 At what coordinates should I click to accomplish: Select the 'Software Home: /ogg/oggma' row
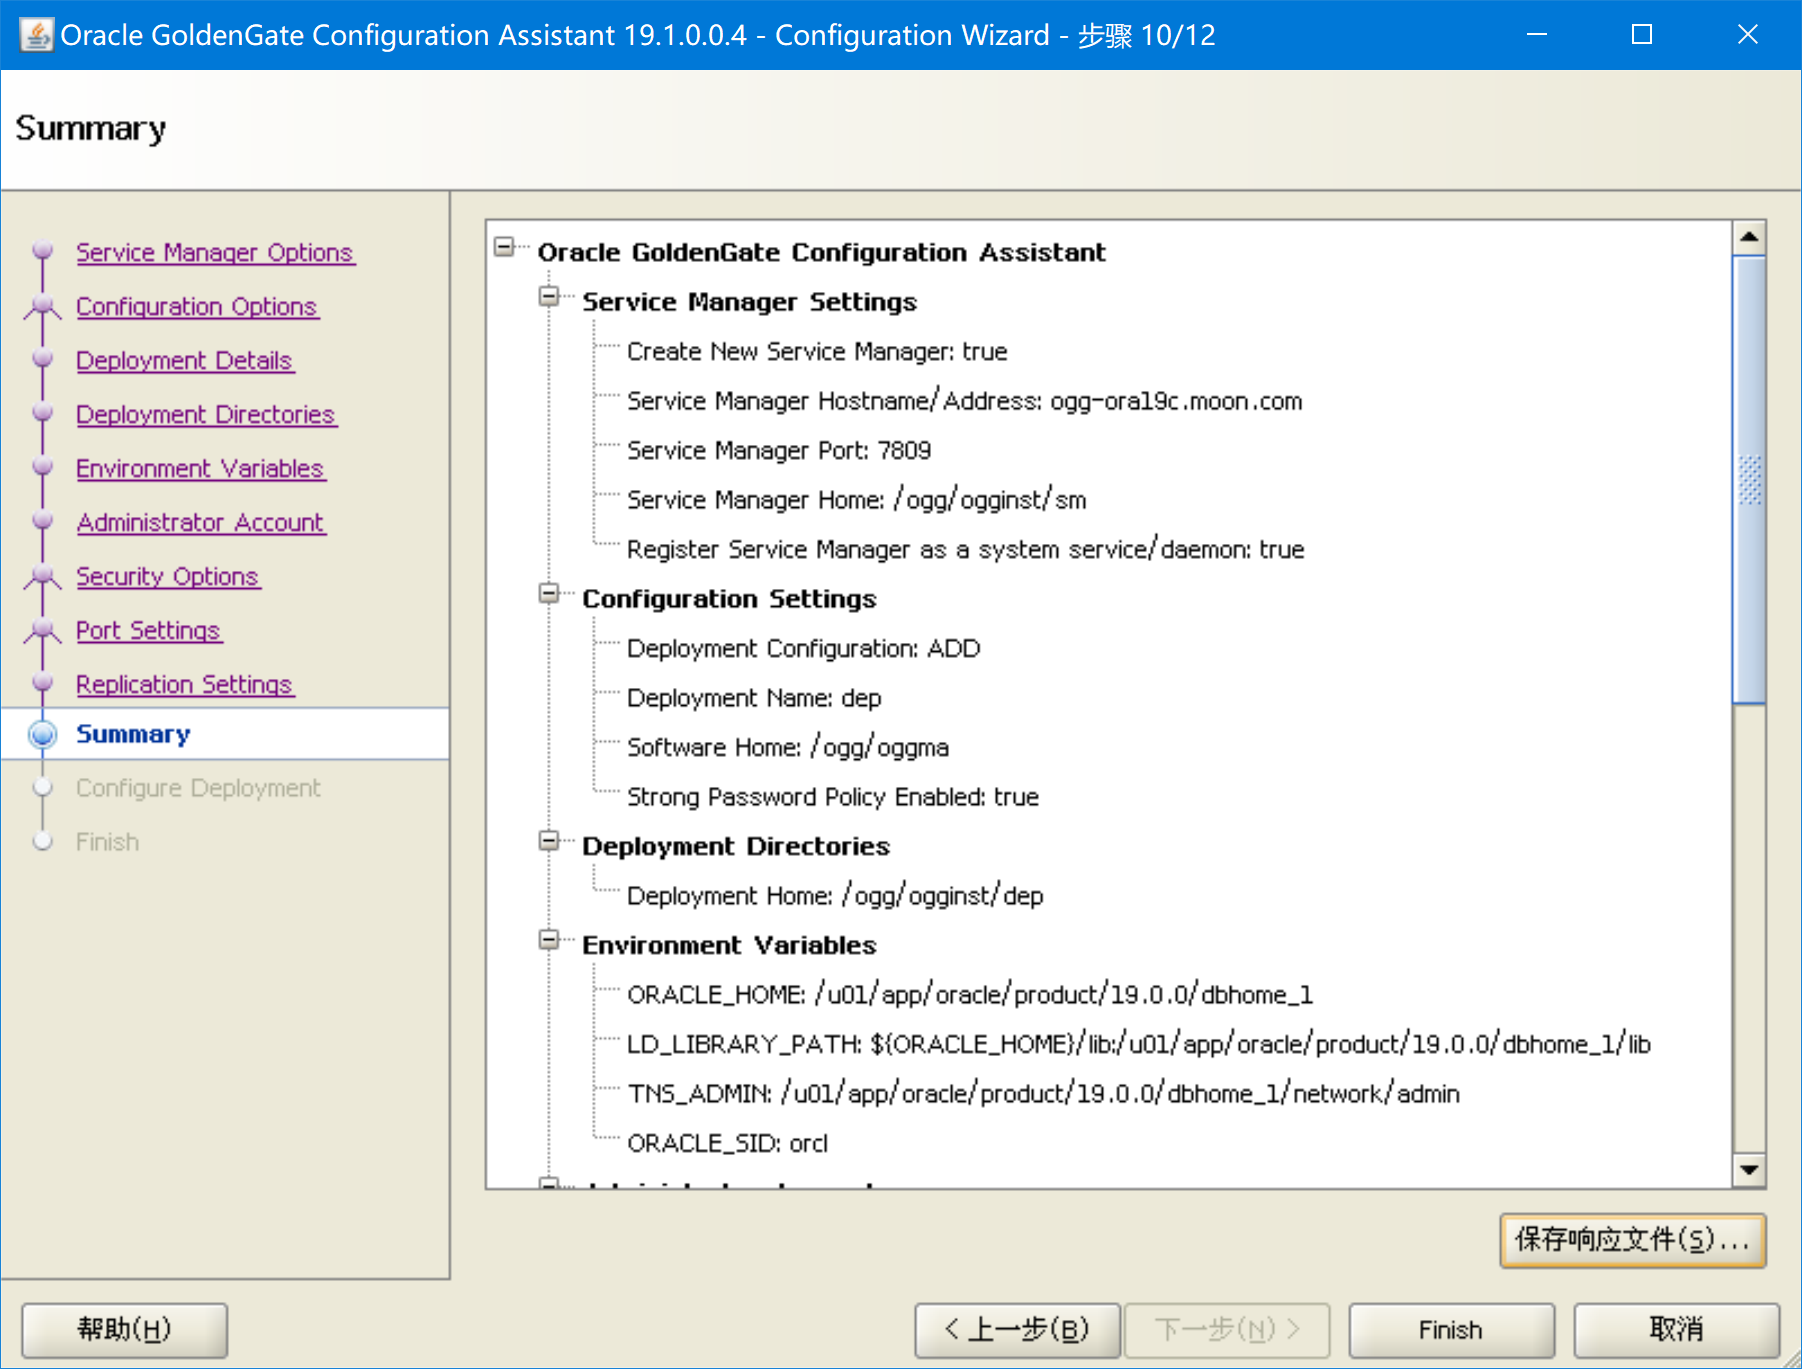788,747
